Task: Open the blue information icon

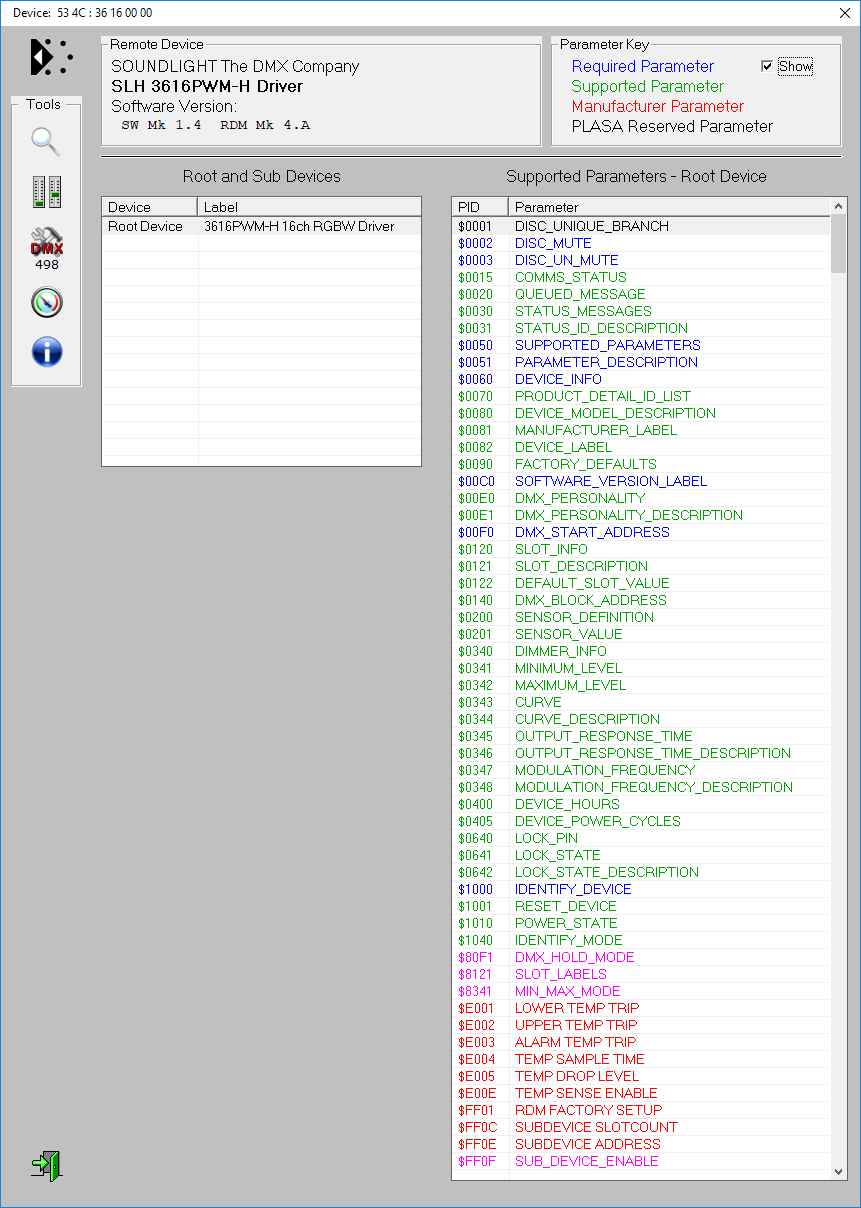Action: pyautogui.click(x=47, y=352)
